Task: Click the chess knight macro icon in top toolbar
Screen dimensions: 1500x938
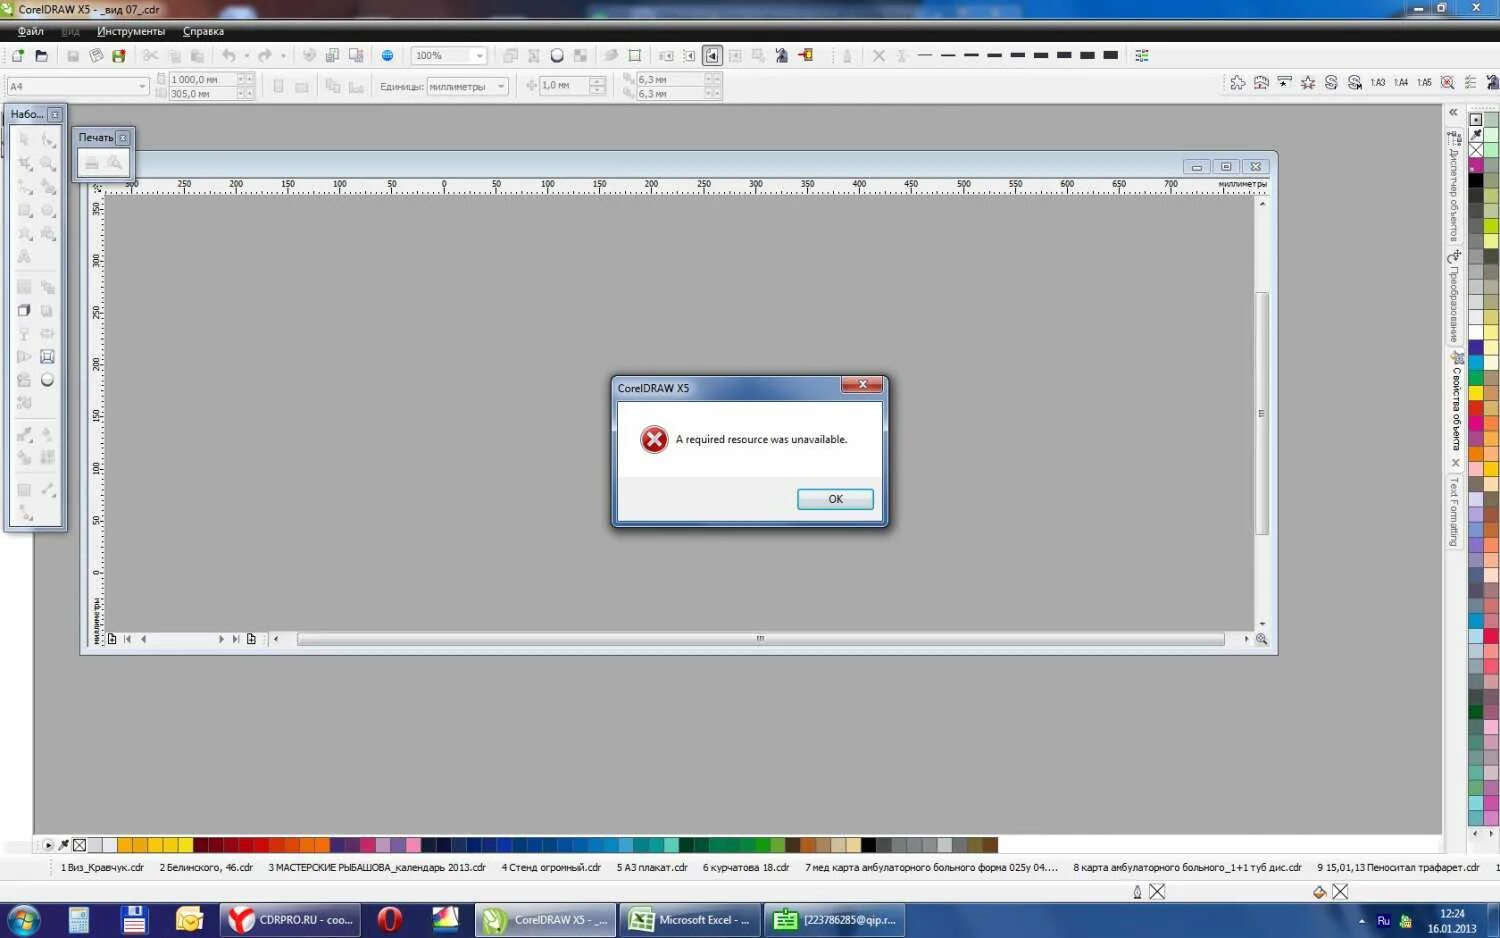Action: pos(781,56)
